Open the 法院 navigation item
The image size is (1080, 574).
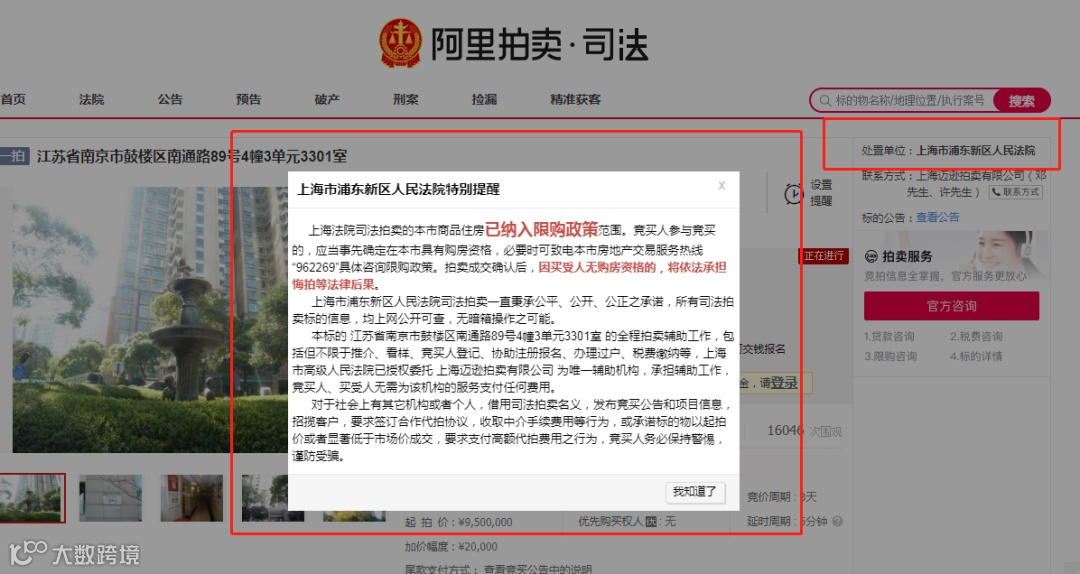click(x=92, y=99)
